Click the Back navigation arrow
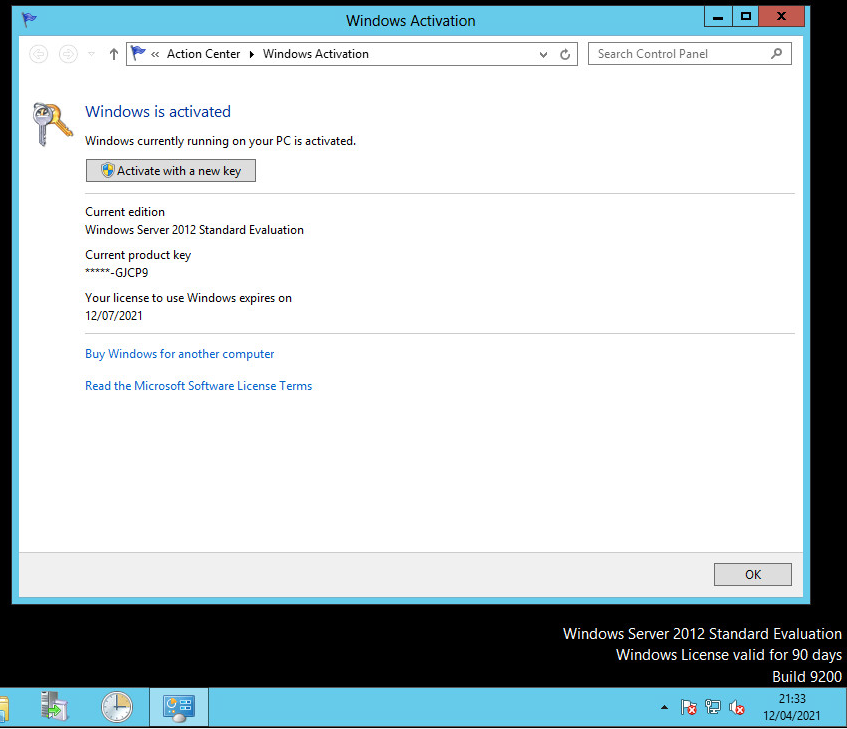The width and height of the screenshot is (847, 729). (38, 54)
